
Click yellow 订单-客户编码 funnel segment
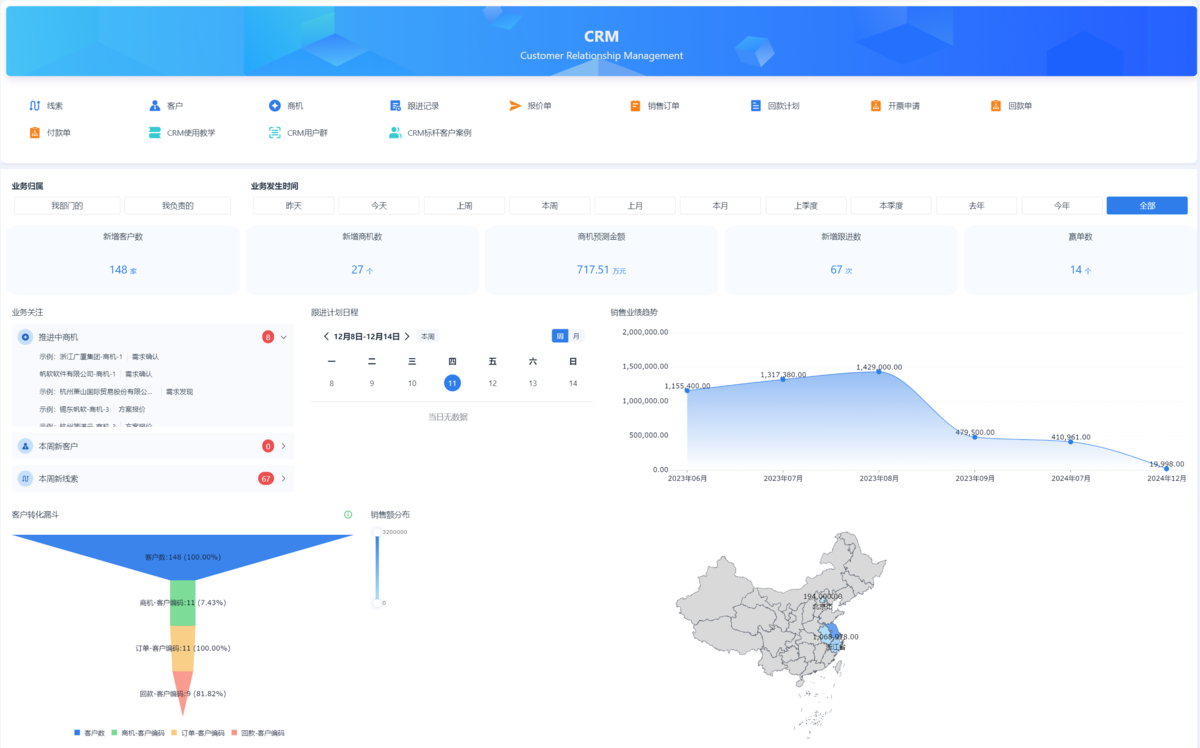(x=182, y=648)
